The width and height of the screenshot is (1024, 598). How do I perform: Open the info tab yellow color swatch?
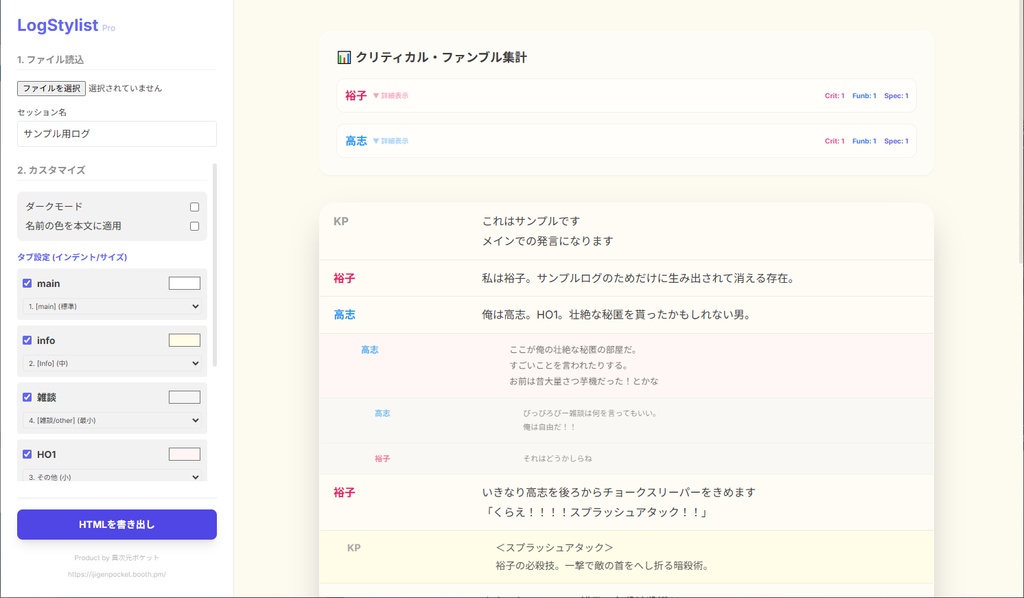point(185,340)
